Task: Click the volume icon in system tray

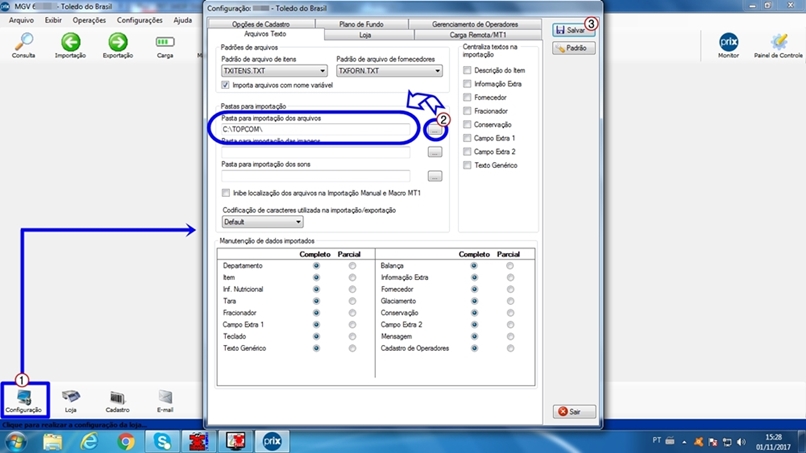Action: click(741, 442)
